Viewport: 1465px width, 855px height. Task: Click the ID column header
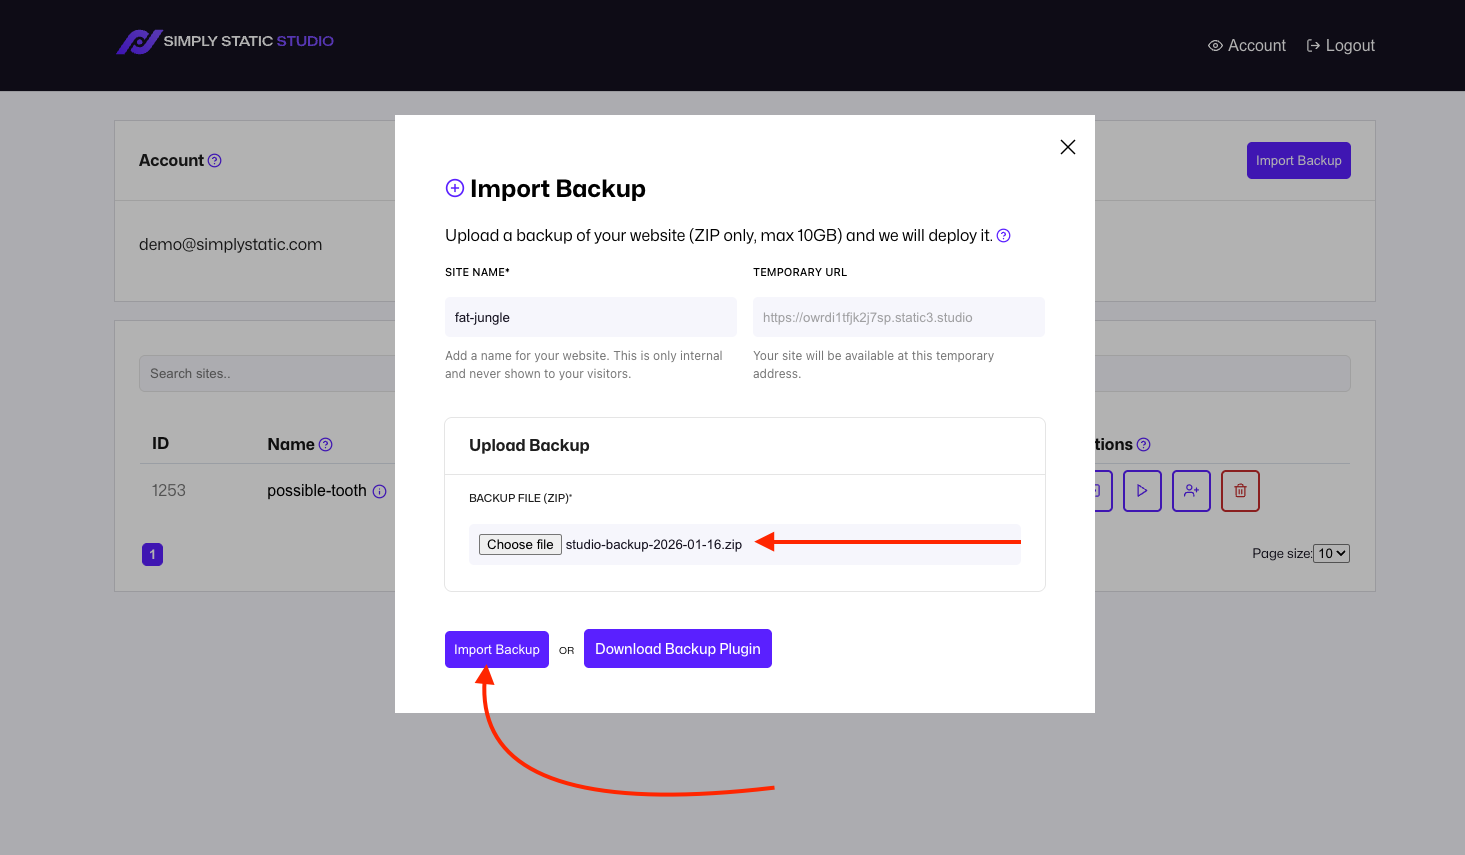tap(160, 443)
